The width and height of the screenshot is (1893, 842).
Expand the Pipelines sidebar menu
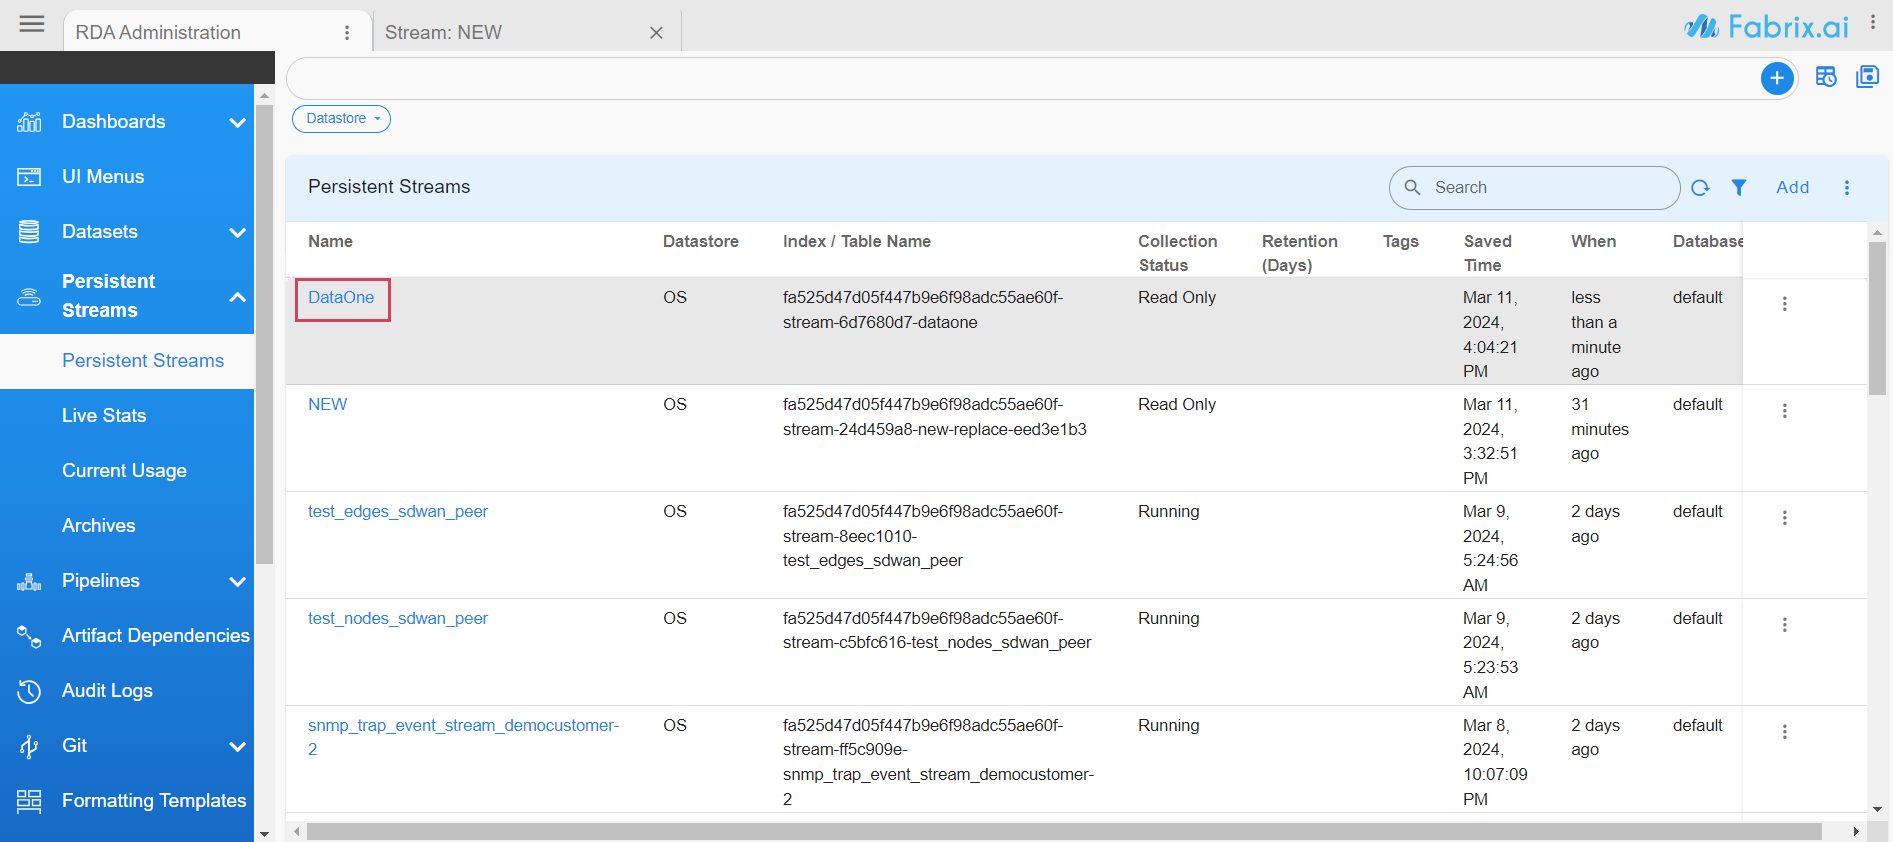[236, 582]
